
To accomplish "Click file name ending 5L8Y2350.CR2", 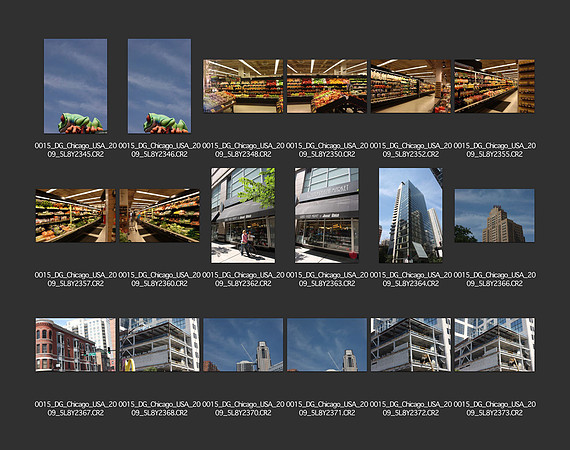I will 327,150.
